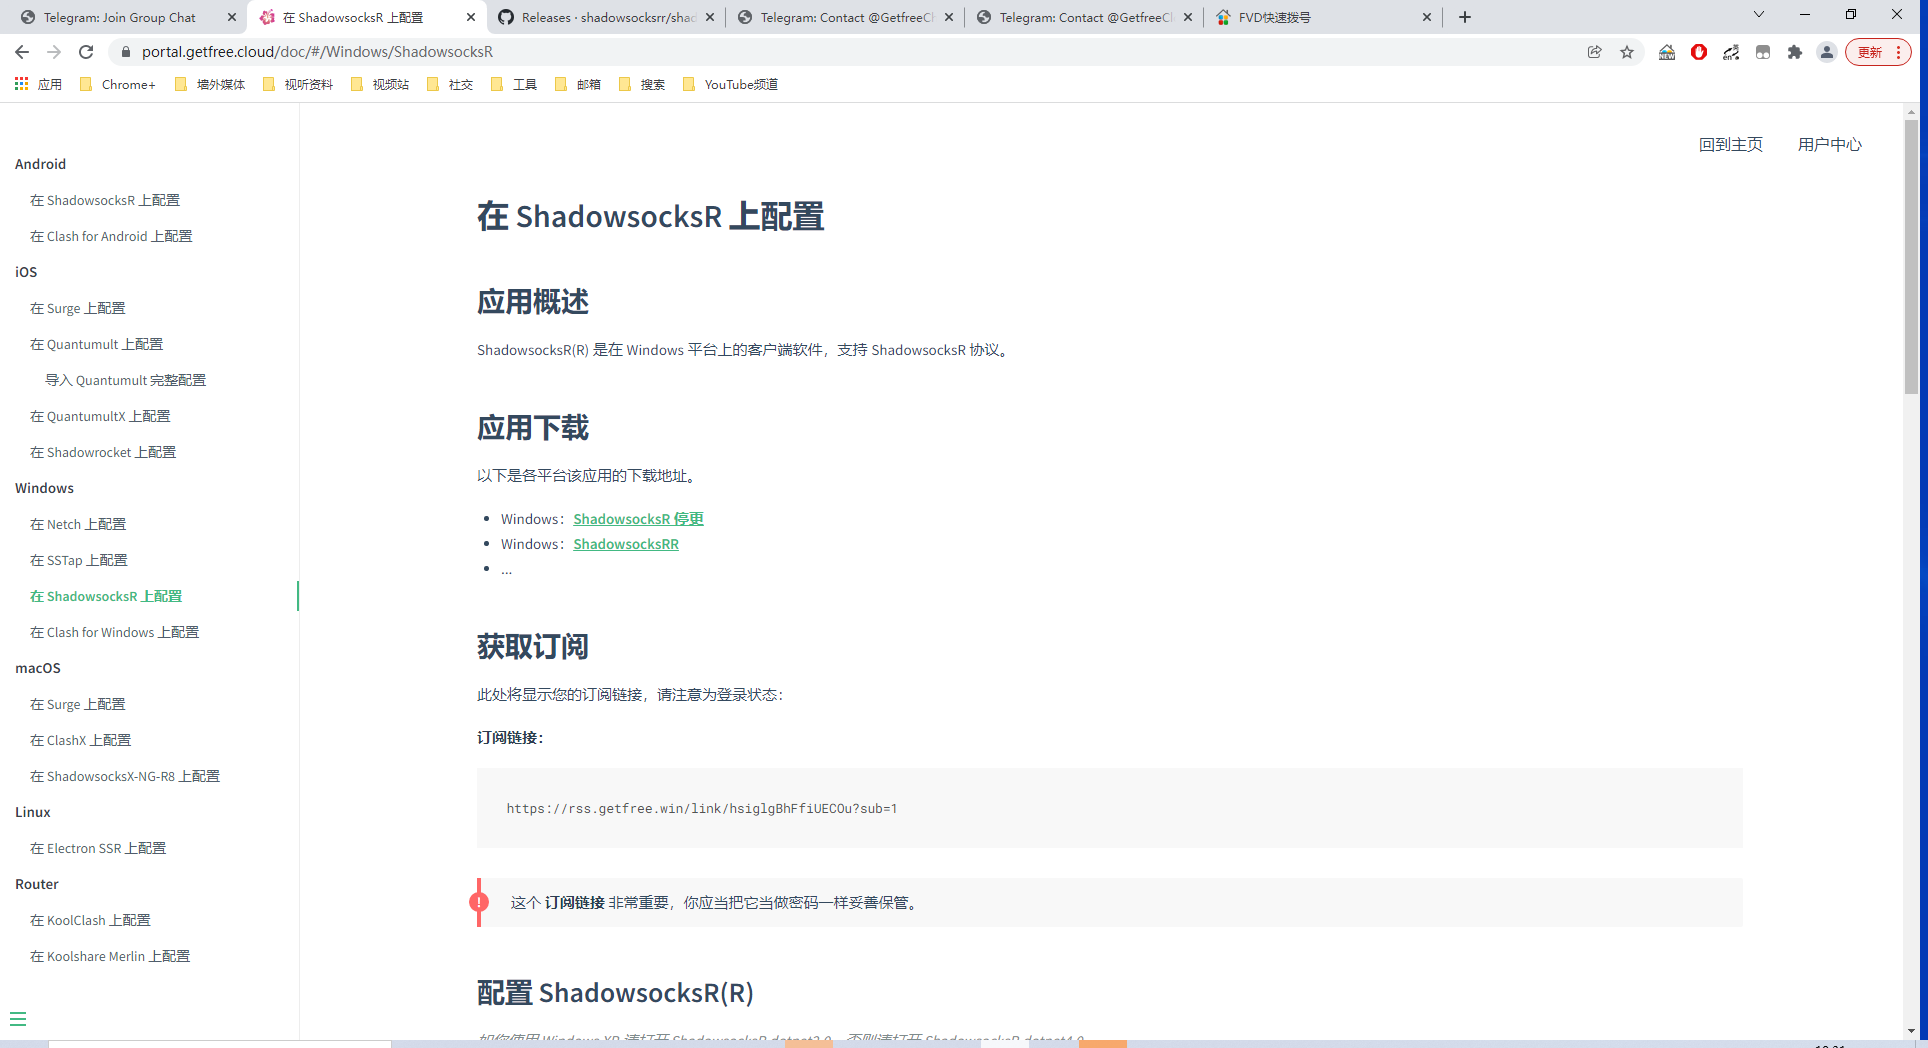The image size is (1928, 1048).
Task: Click 回到主页 link
Action: [x=1731, y=144]
